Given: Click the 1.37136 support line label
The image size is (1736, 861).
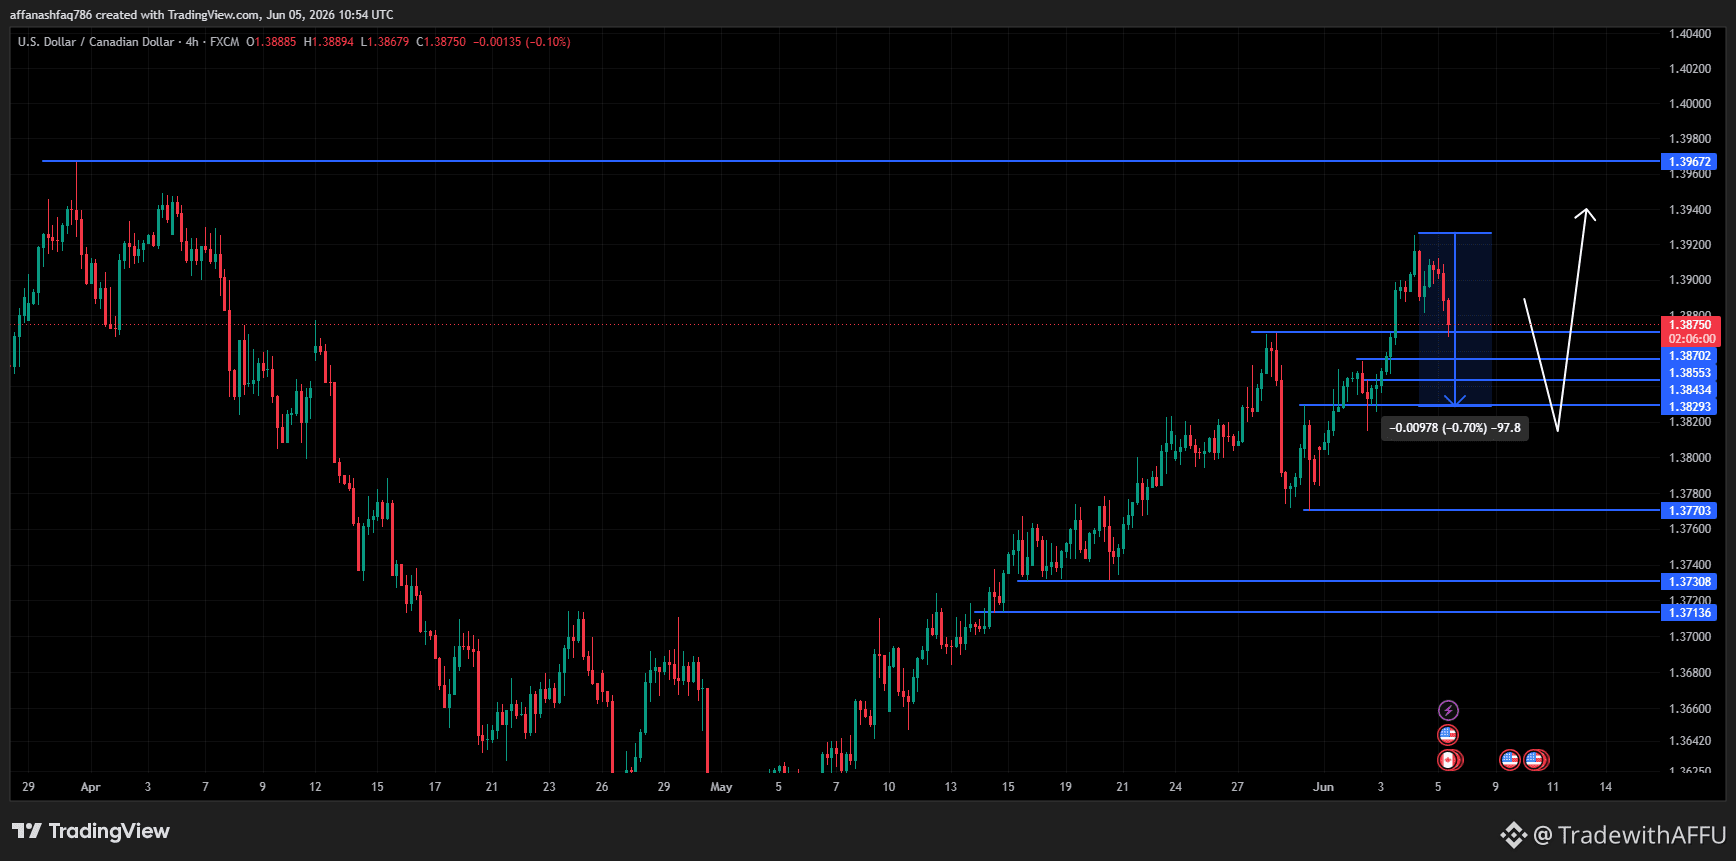Looking at the screenshot, I should [1689, 613].
